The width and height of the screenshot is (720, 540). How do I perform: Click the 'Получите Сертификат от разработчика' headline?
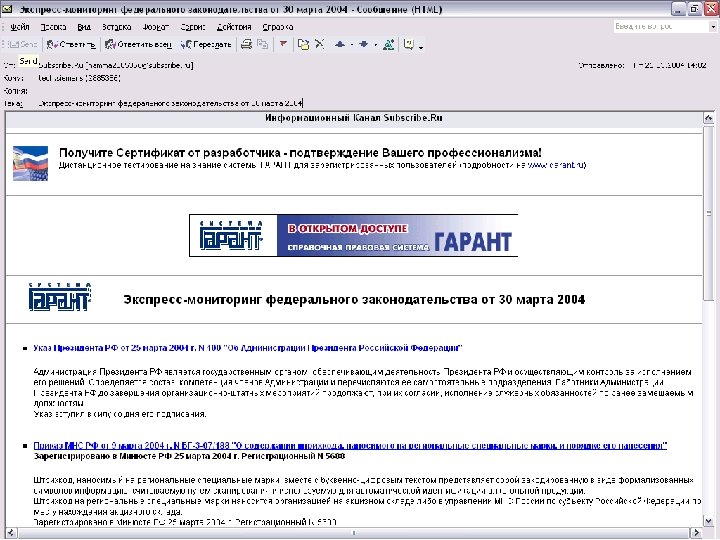300,152
